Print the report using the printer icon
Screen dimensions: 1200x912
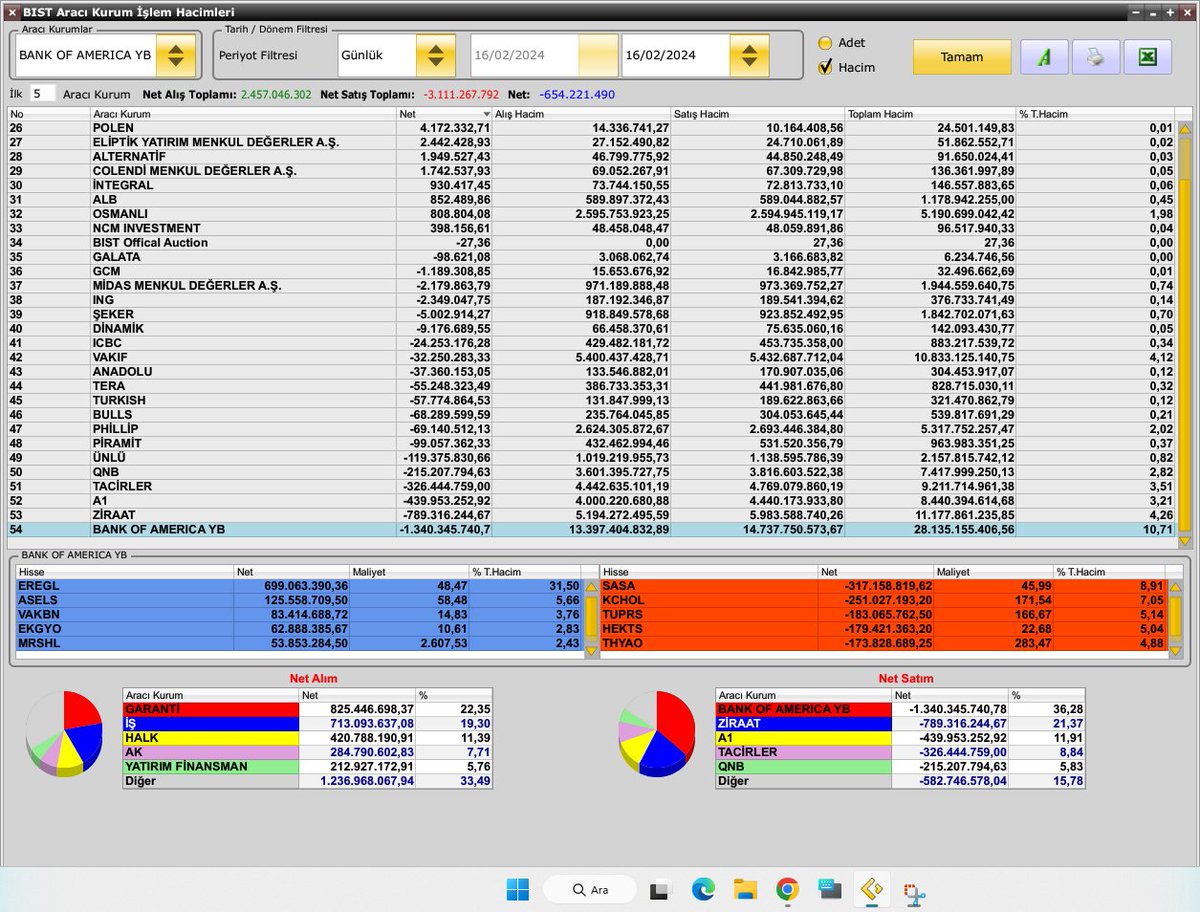point(1096,57)
